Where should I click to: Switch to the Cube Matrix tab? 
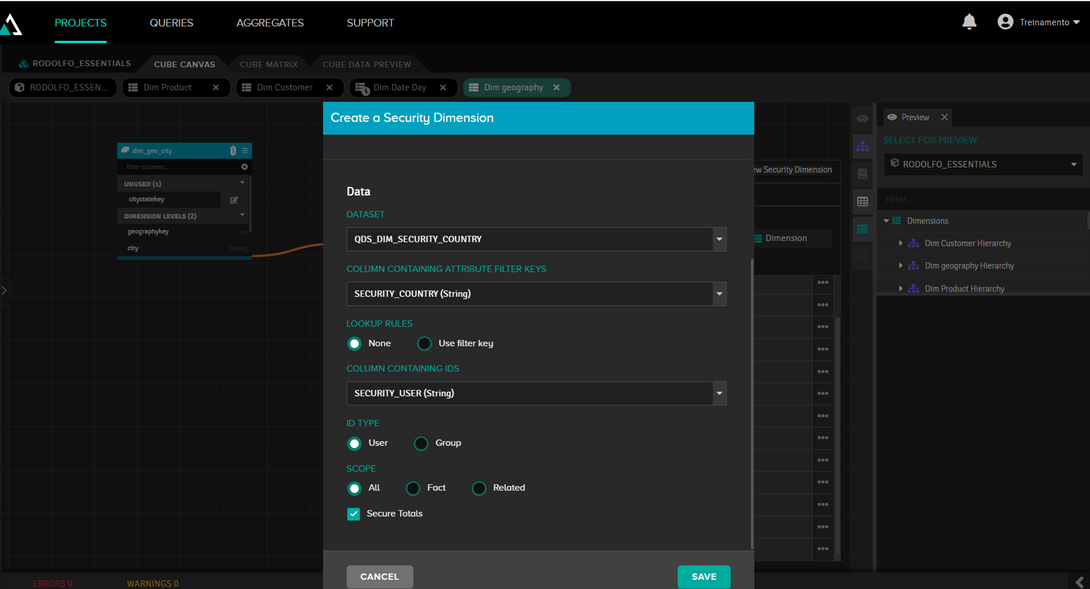point(268,65)
